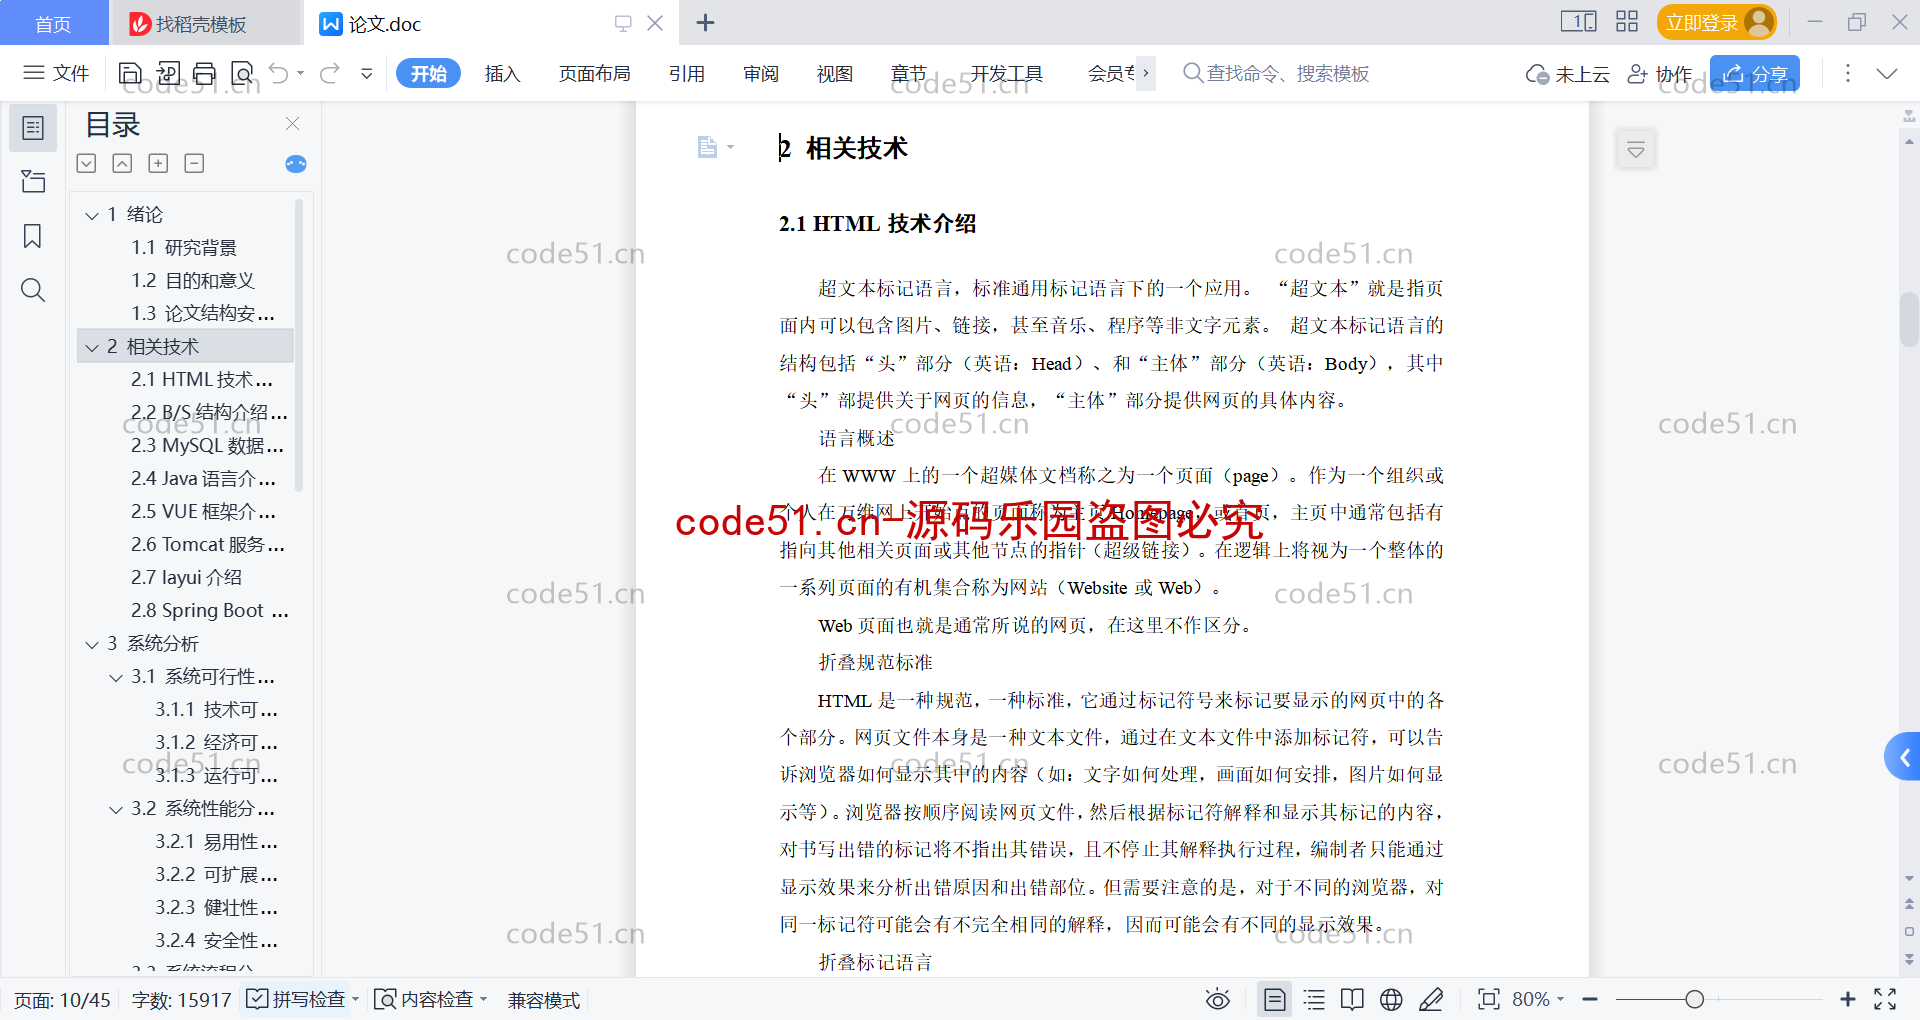Screen dimensions: 1920x1020
Task: Click the up-chevron icon in outline header
Action: tap(122, 163)
